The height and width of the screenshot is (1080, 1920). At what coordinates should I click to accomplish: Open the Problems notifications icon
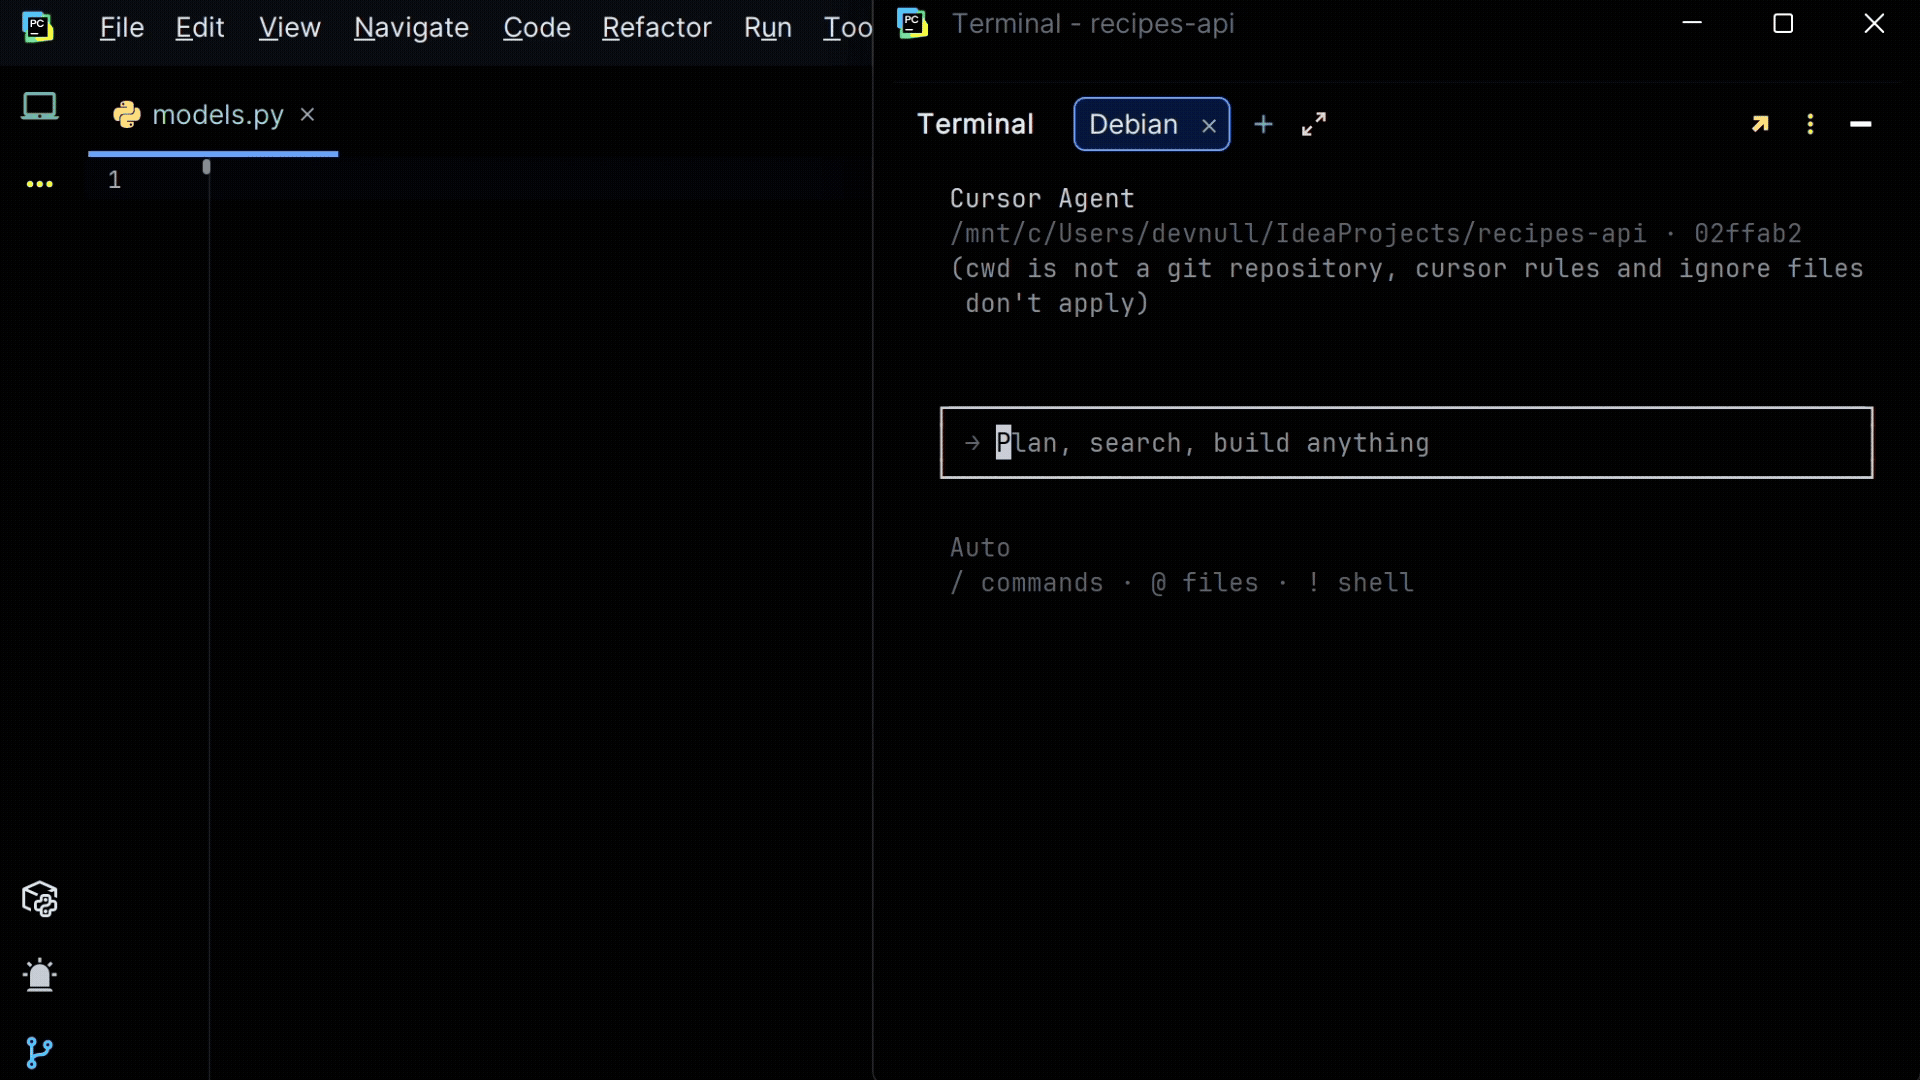[x=40, y=975]
